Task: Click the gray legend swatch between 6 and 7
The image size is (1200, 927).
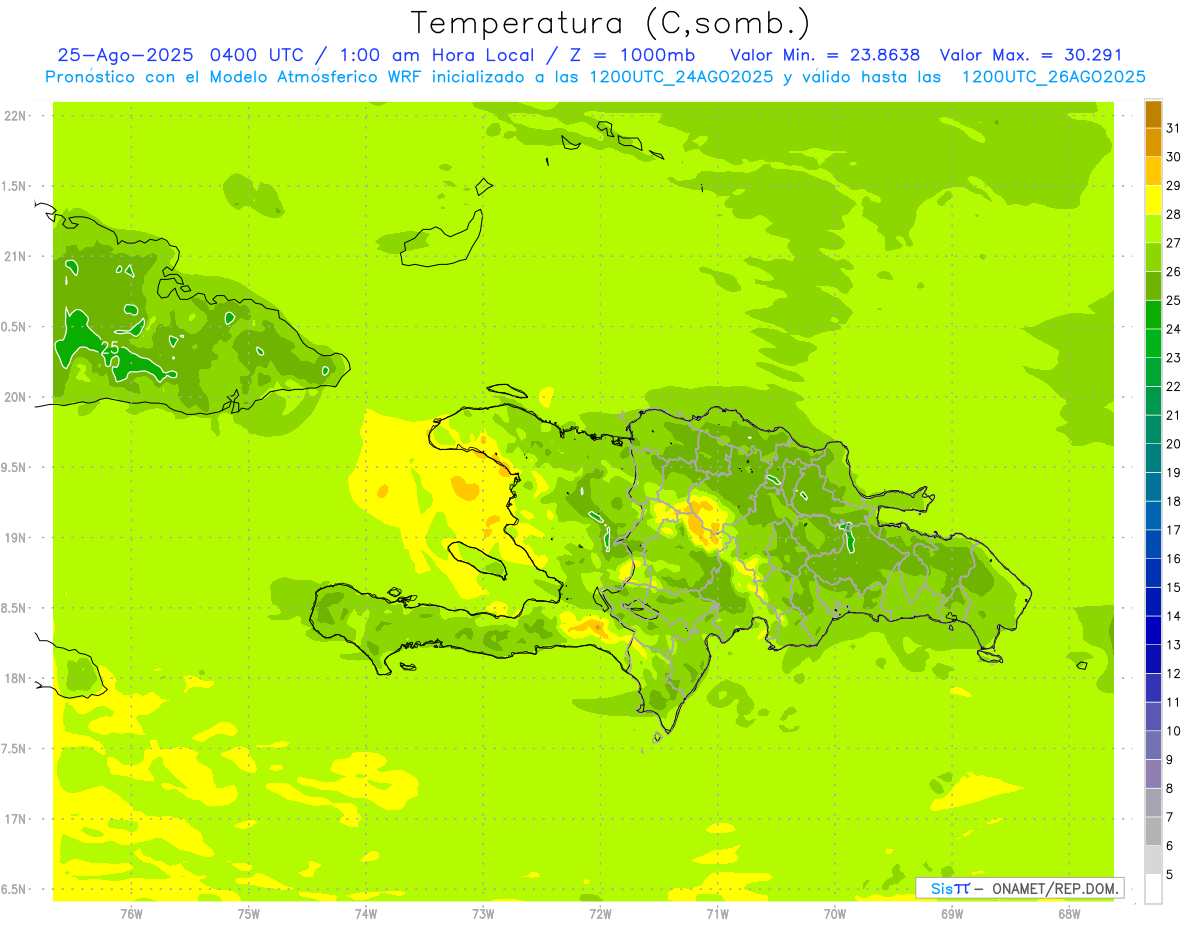Action: pos(1153,831)
